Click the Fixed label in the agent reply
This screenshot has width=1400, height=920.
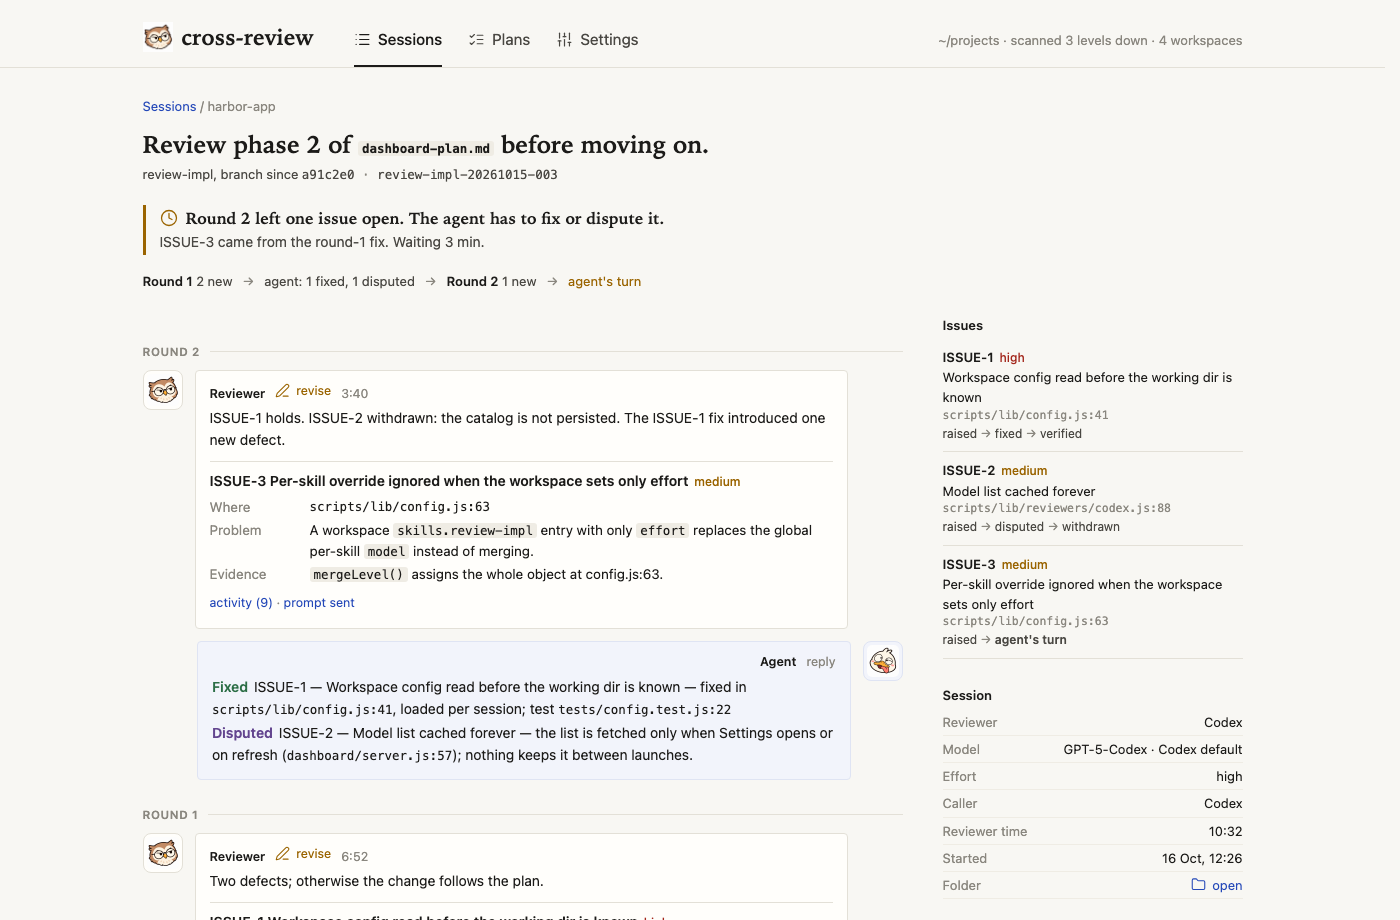(x=230, y=687)
